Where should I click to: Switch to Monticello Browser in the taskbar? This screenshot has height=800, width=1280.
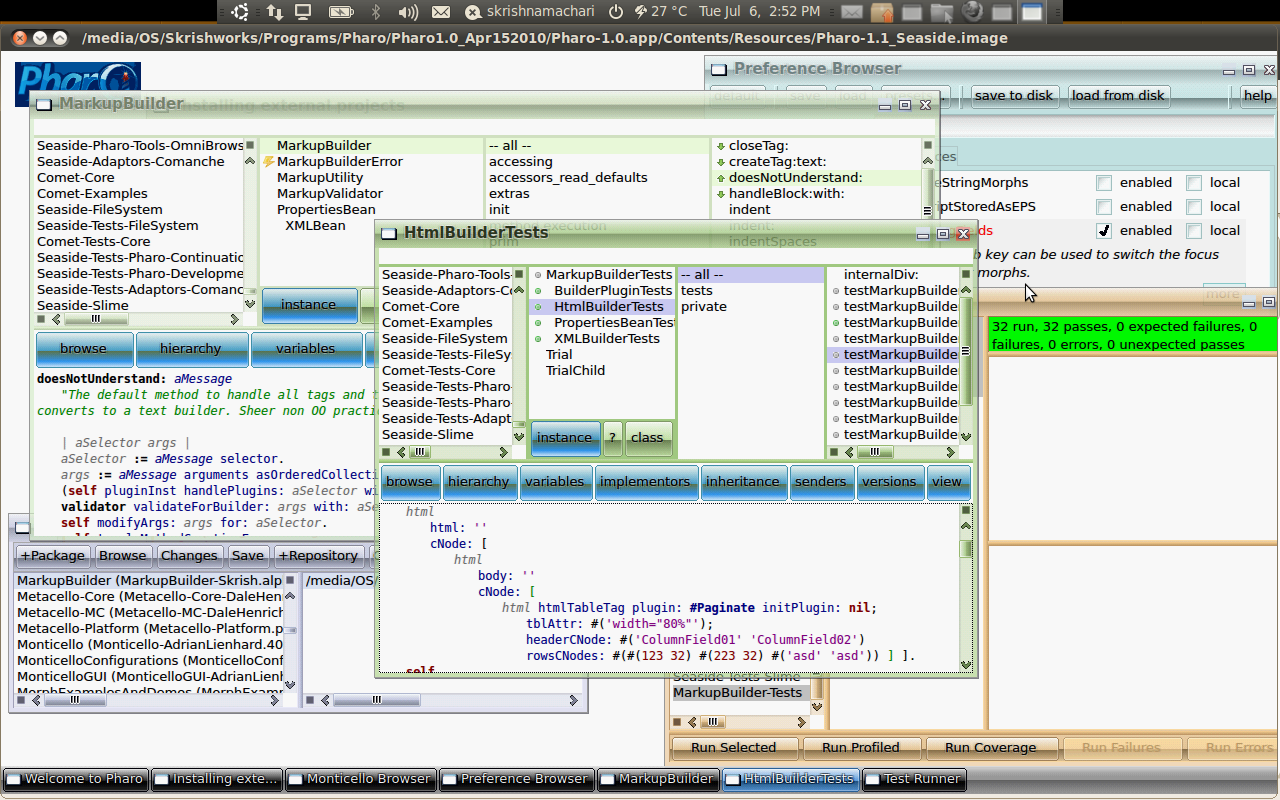(361, 779)
